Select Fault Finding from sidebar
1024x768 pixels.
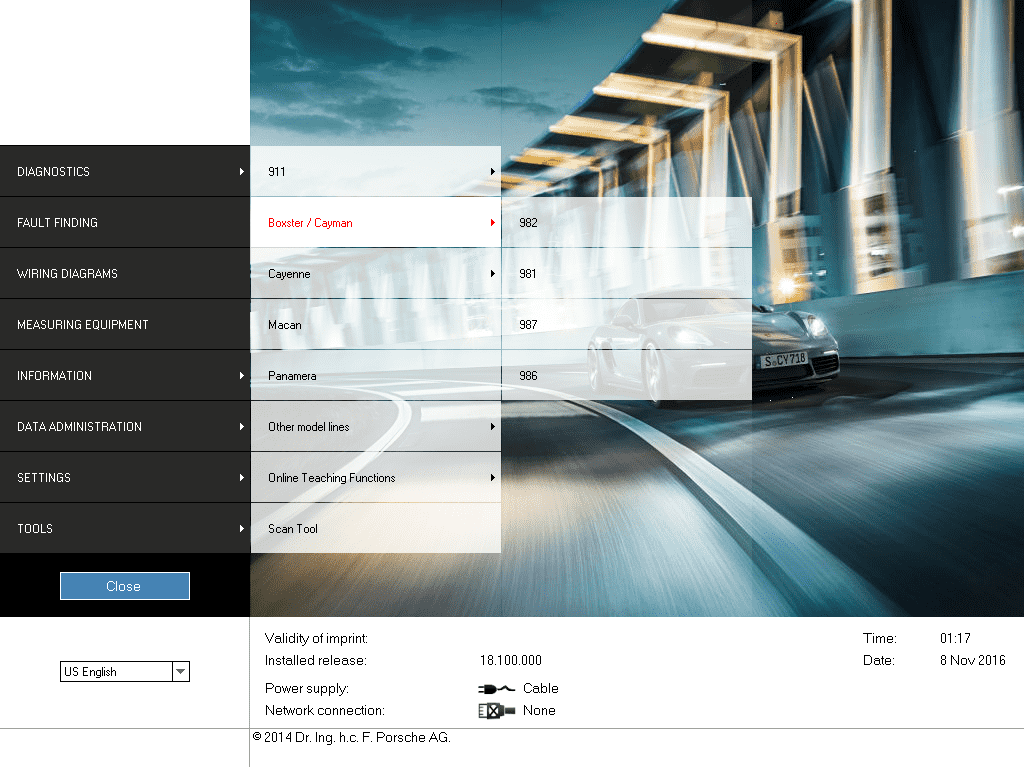pos(124,223)
